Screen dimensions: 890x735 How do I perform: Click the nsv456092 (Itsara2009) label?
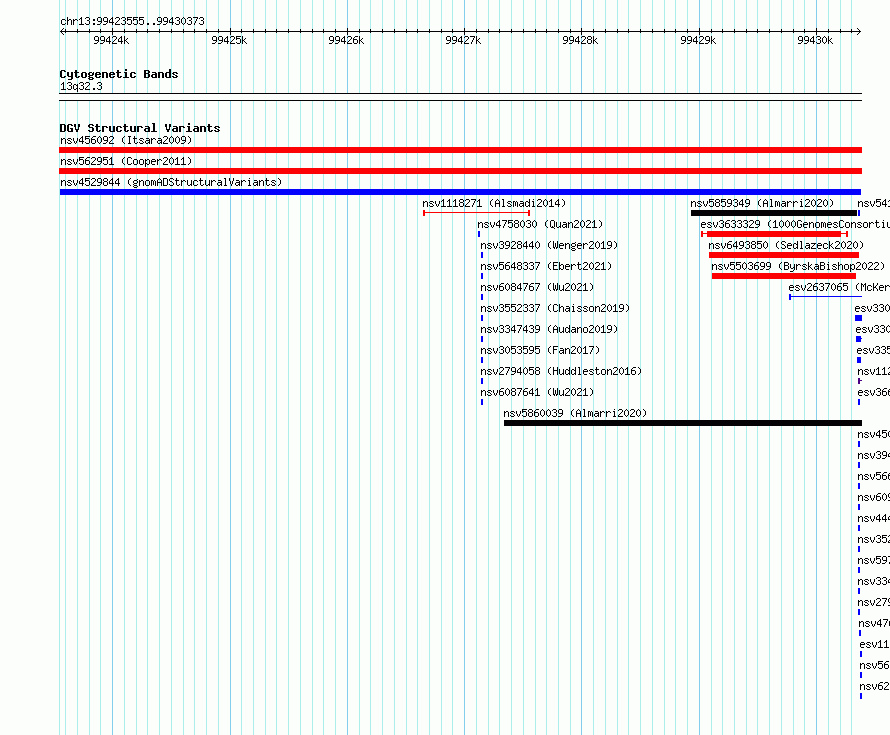(126, 140)
